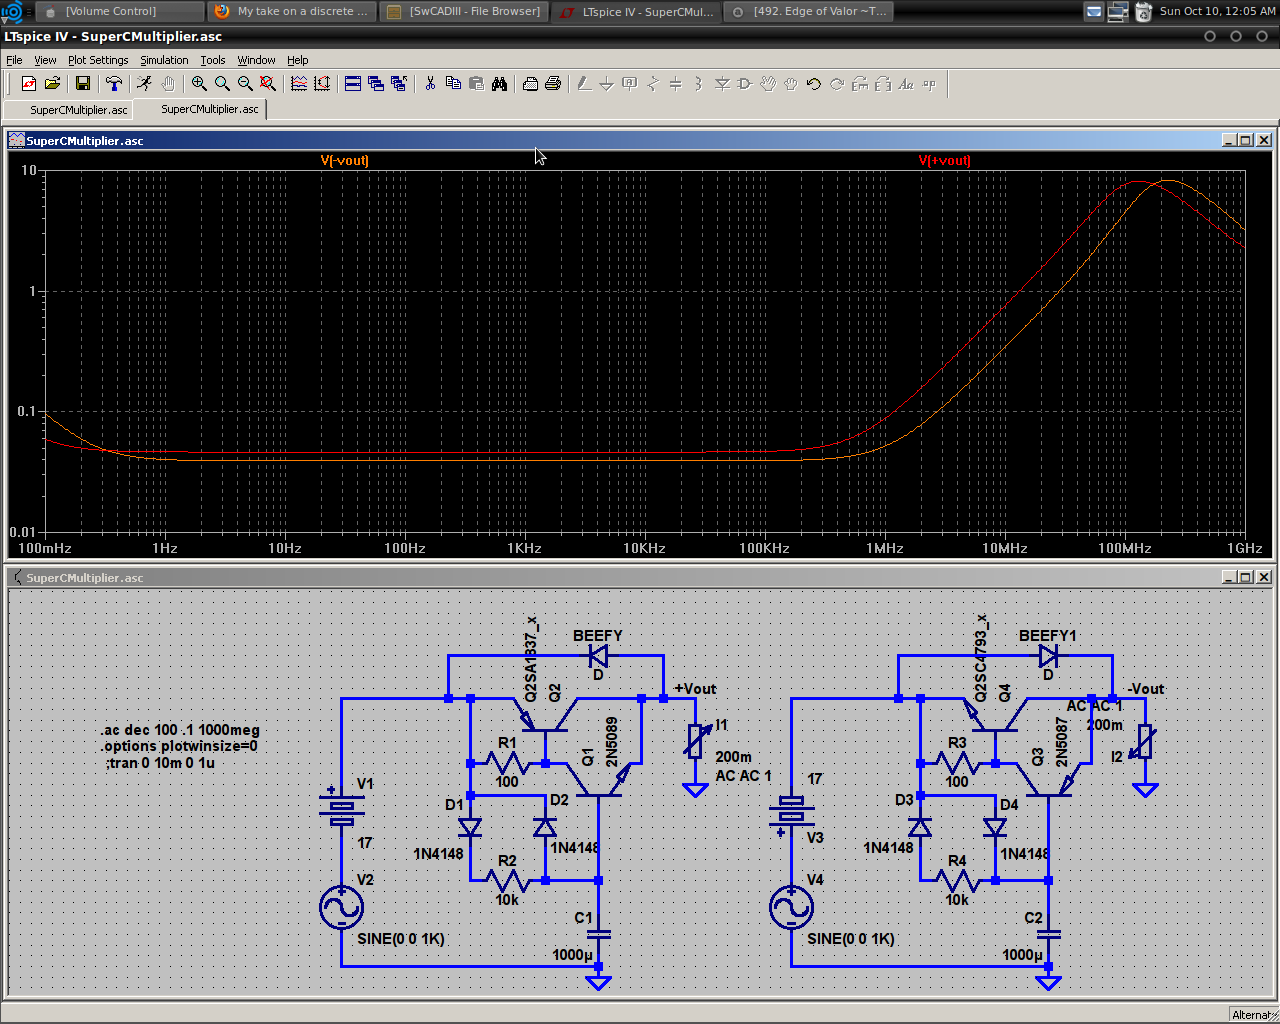
Task: Click the Pan magnifier icon
Action: (222, 84)
